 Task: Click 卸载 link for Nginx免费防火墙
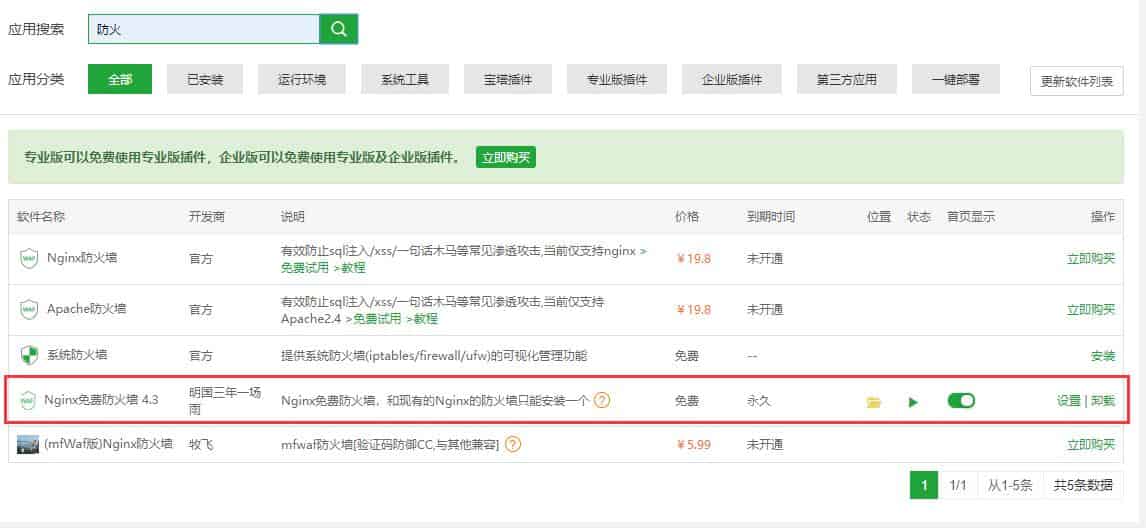1103,401
